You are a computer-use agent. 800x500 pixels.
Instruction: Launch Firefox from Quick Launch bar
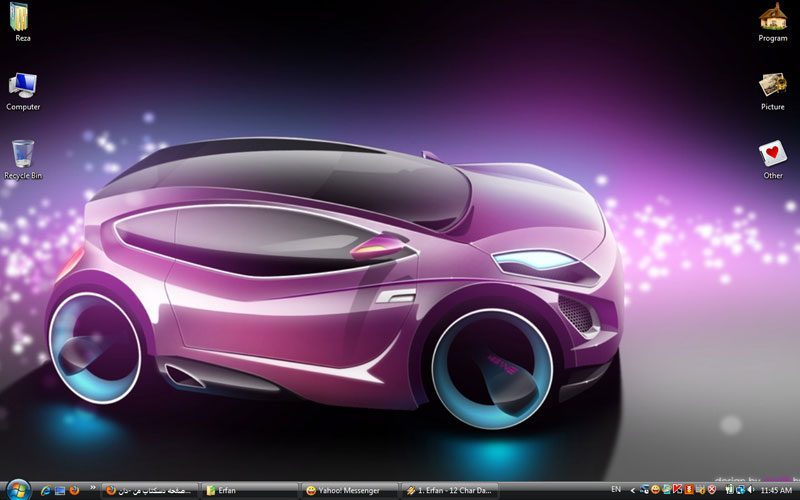pos(74,490)
